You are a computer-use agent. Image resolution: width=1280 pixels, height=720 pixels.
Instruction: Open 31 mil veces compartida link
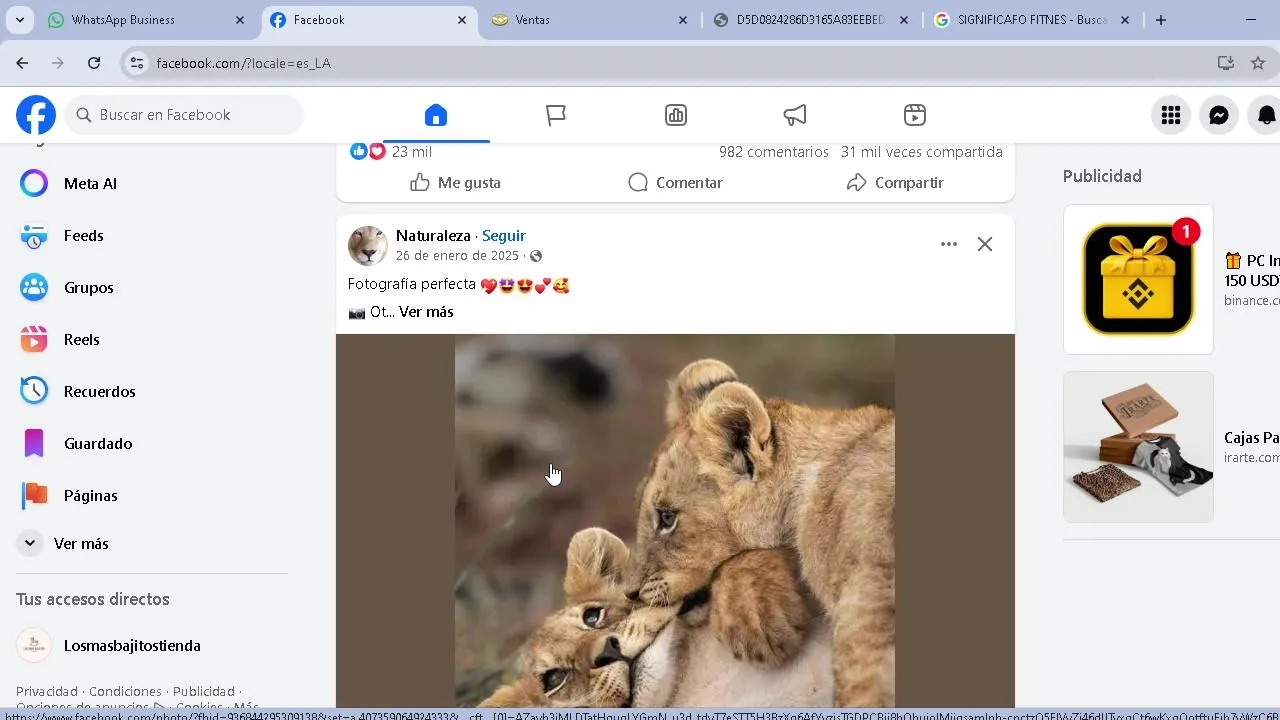tap(922, 152)
